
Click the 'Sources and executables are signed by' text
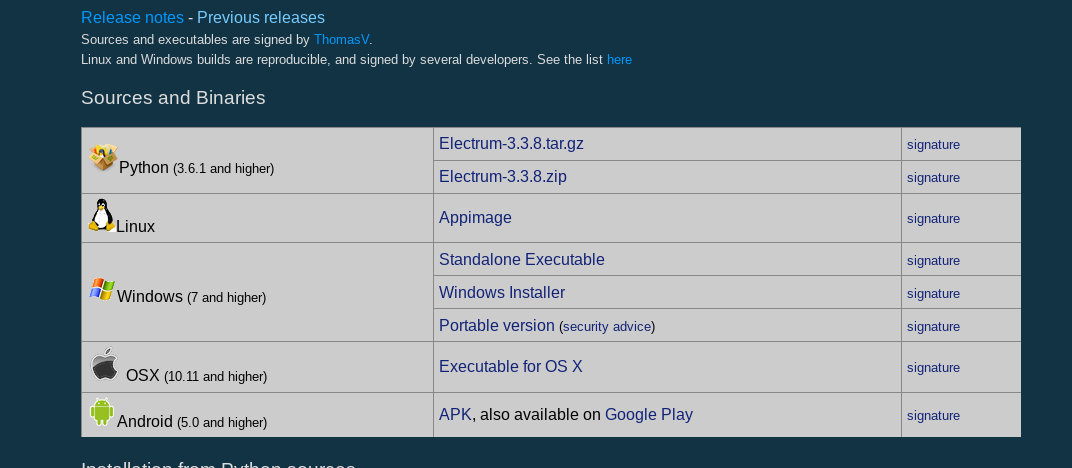196,40
